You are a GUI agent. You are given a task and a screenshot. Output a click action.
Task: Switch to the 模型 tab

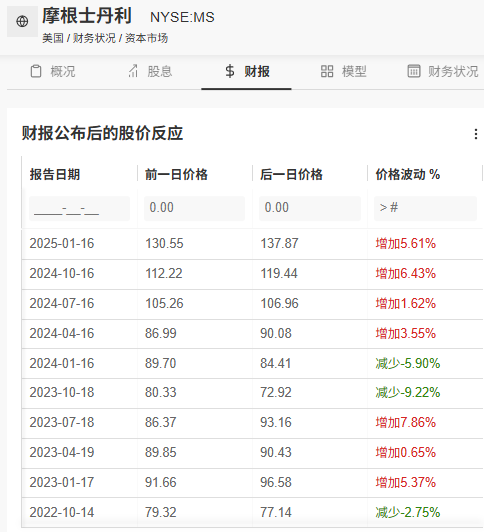pyautogui.click(x=344, y=72)
